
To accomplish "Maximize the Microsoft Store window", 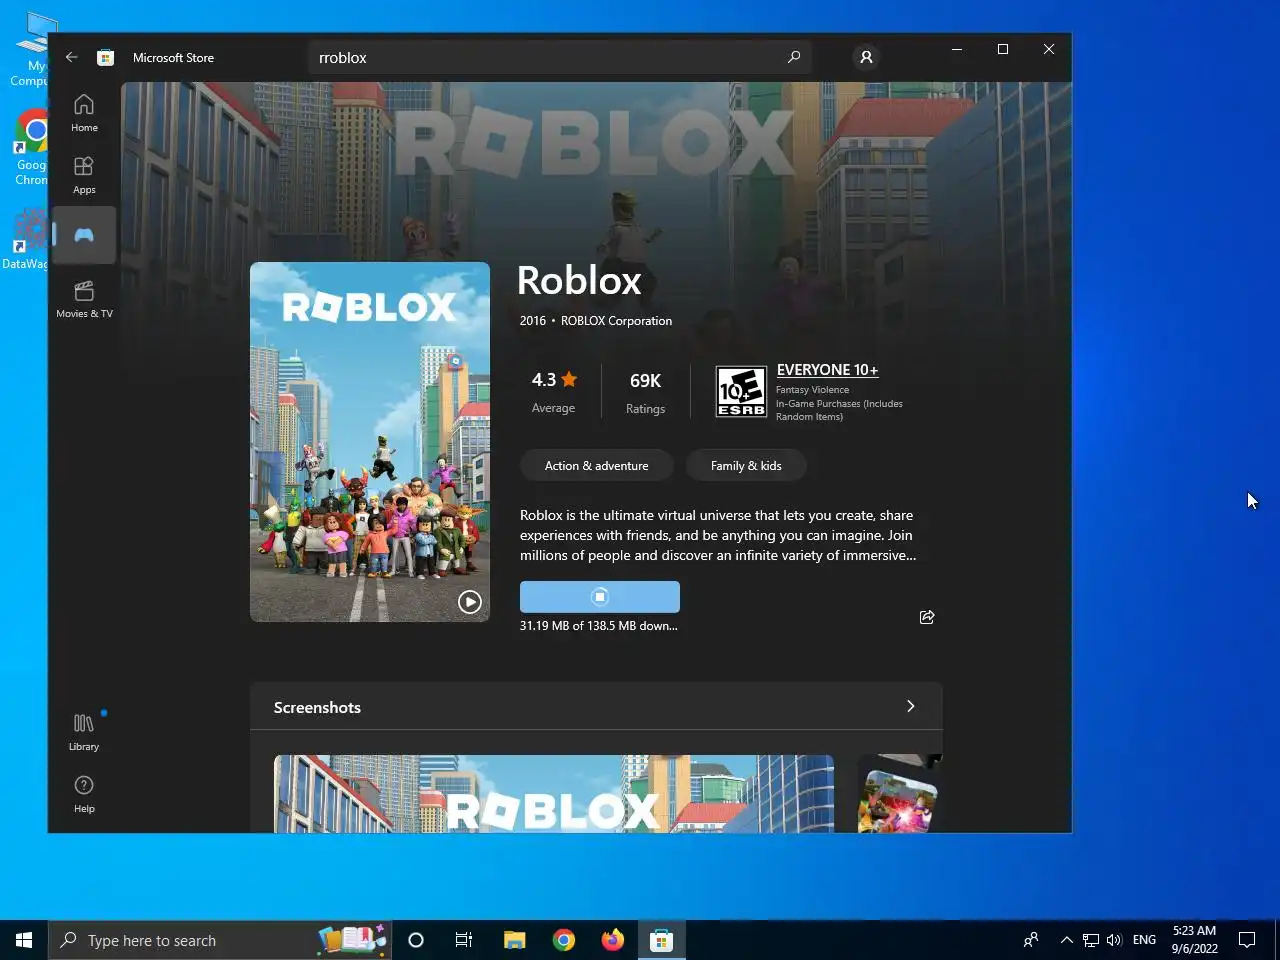I will pyautogui.click(x=1003, y=49).
